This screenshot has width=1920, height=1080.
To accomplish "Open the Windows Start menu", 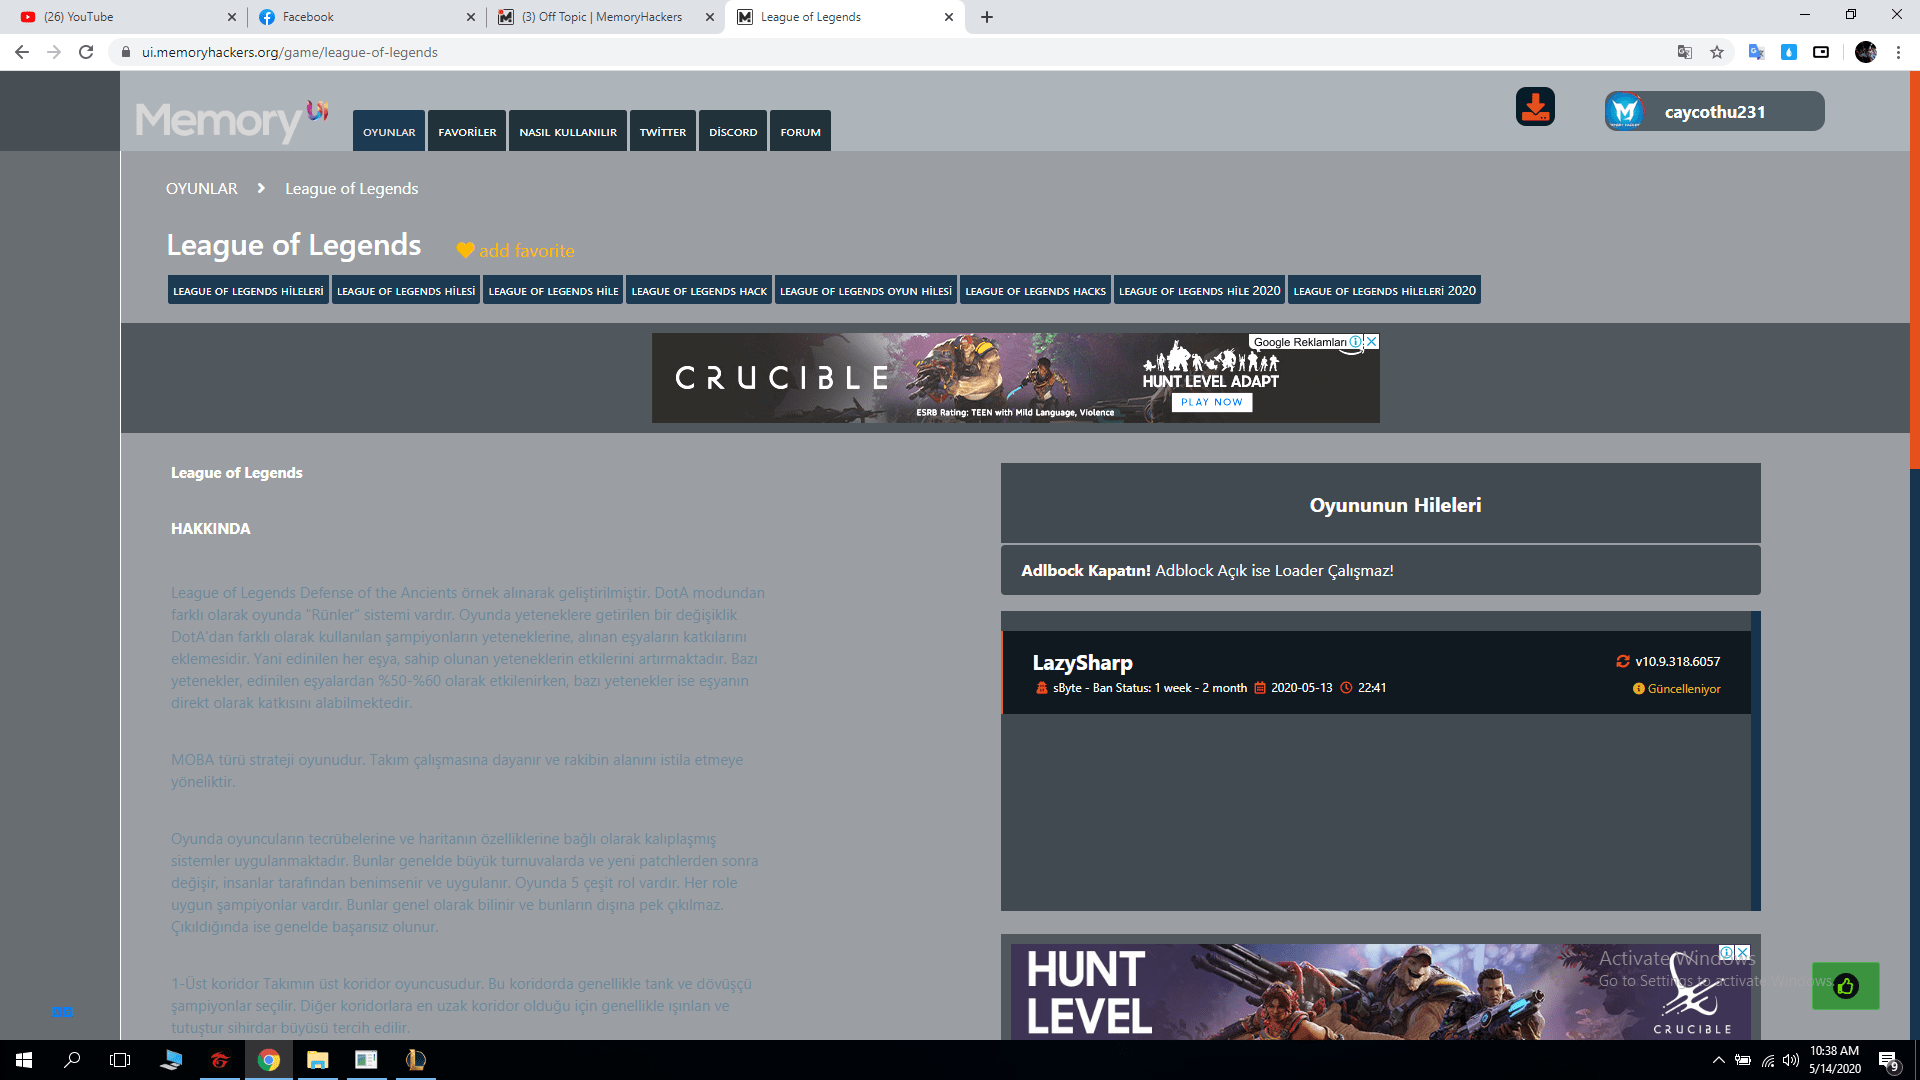I will coord(24,1060).
